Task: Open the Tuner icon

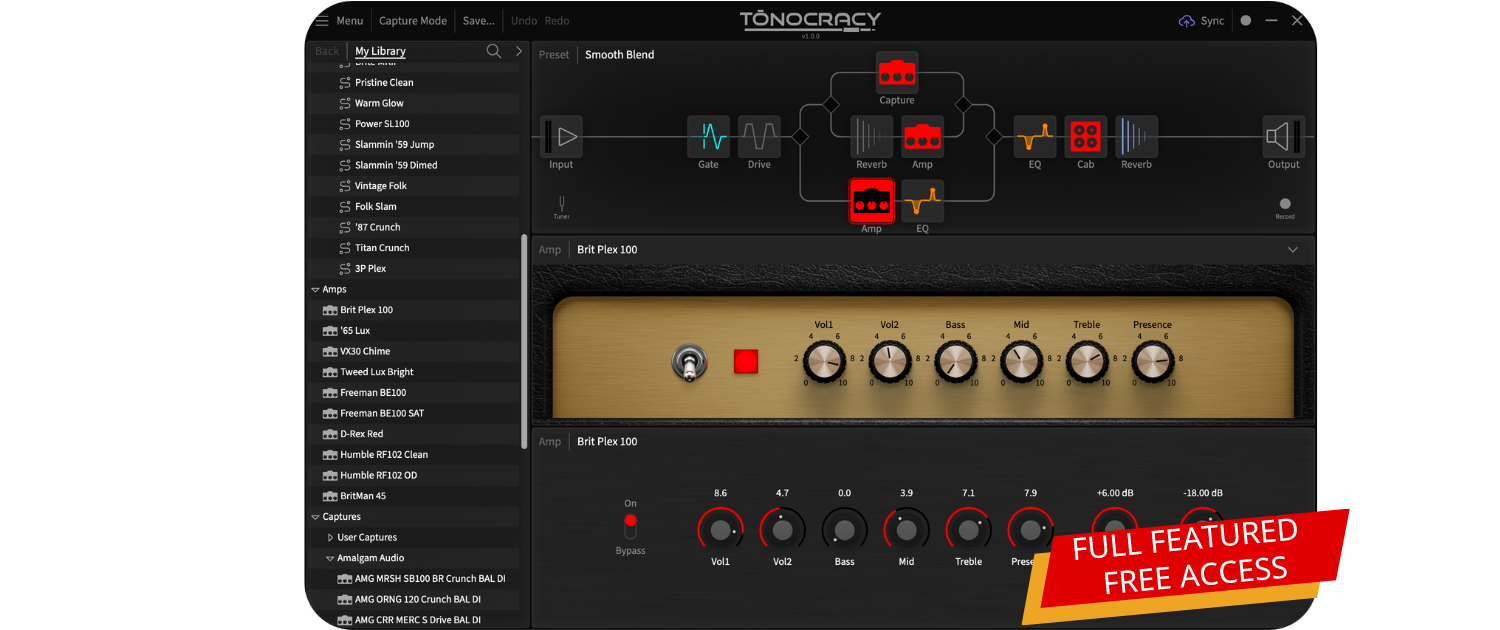Action: 562,204
